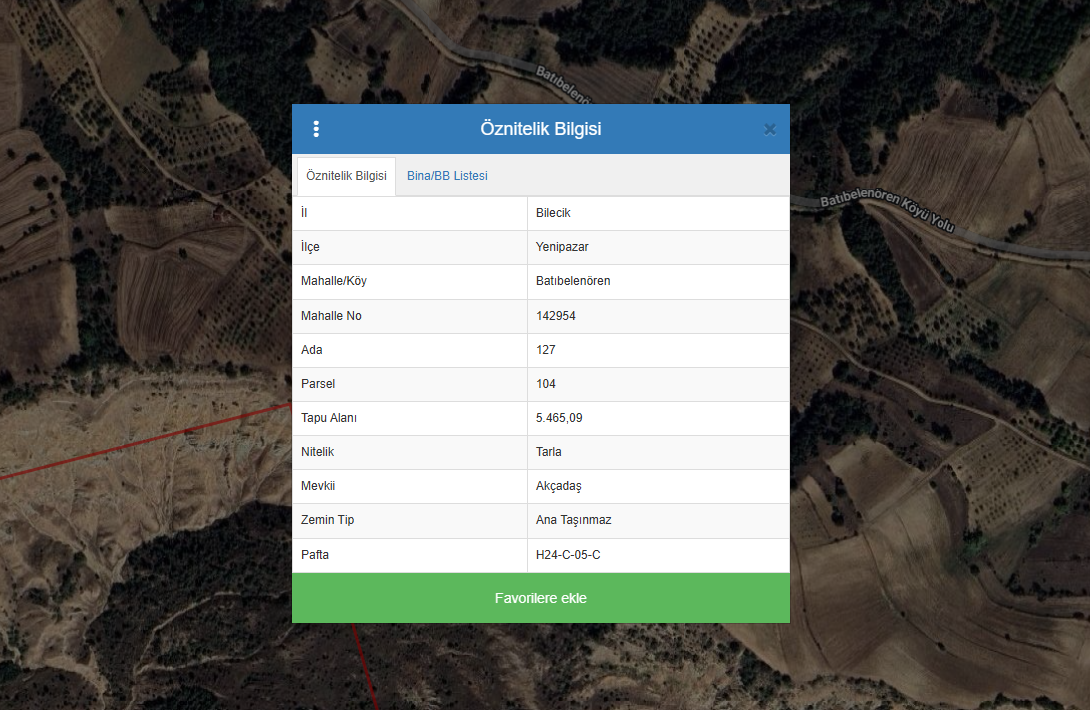1090x710 pixels.
Task: Select the Öznitelik Bilgisi tab
Action: point(346,176)
